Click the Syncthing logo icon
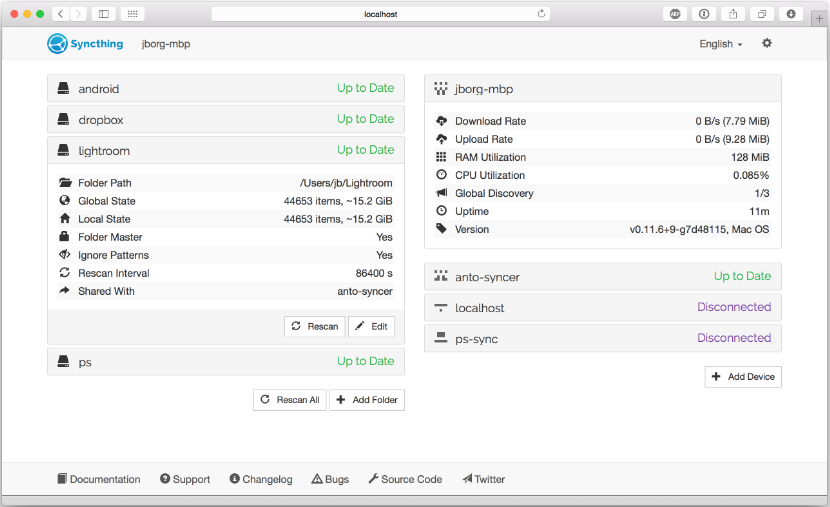Image resolution: width=830 pixels, height=507 pixels. (57, 44)
